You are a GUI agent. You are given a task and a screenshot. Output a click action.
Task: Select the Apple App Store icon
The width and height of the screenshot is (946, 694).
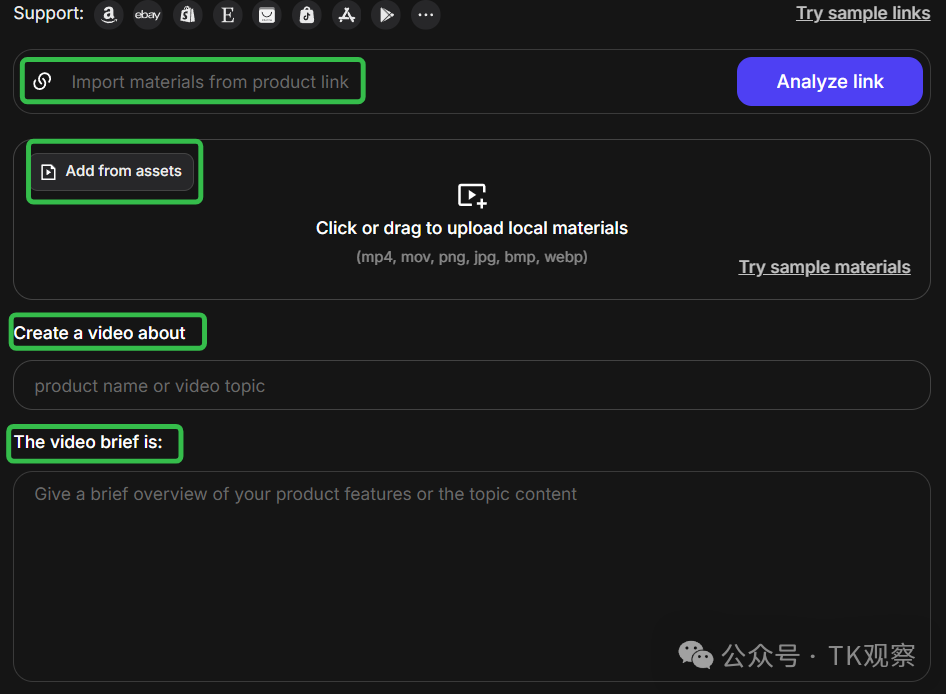point(346,15)
